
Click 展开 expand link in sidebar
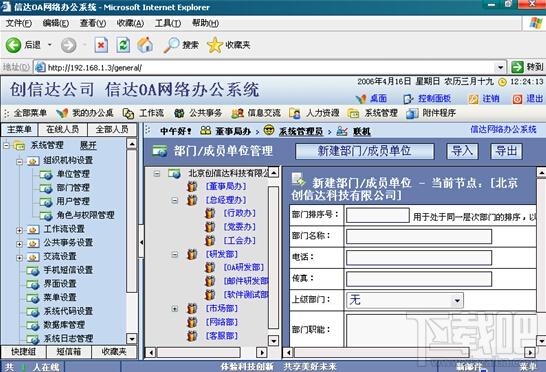tap(88, 146)
